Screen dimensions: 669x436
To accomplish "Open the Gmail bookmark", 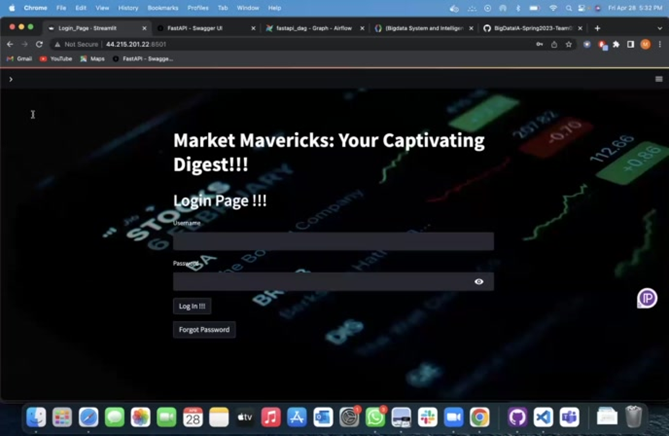I will click(19, 59).
